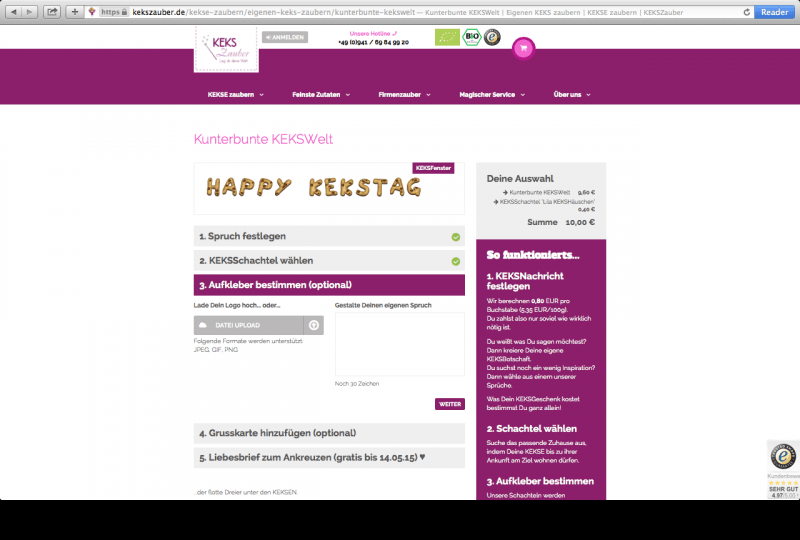Click the WEITER button

pos(449,404)
